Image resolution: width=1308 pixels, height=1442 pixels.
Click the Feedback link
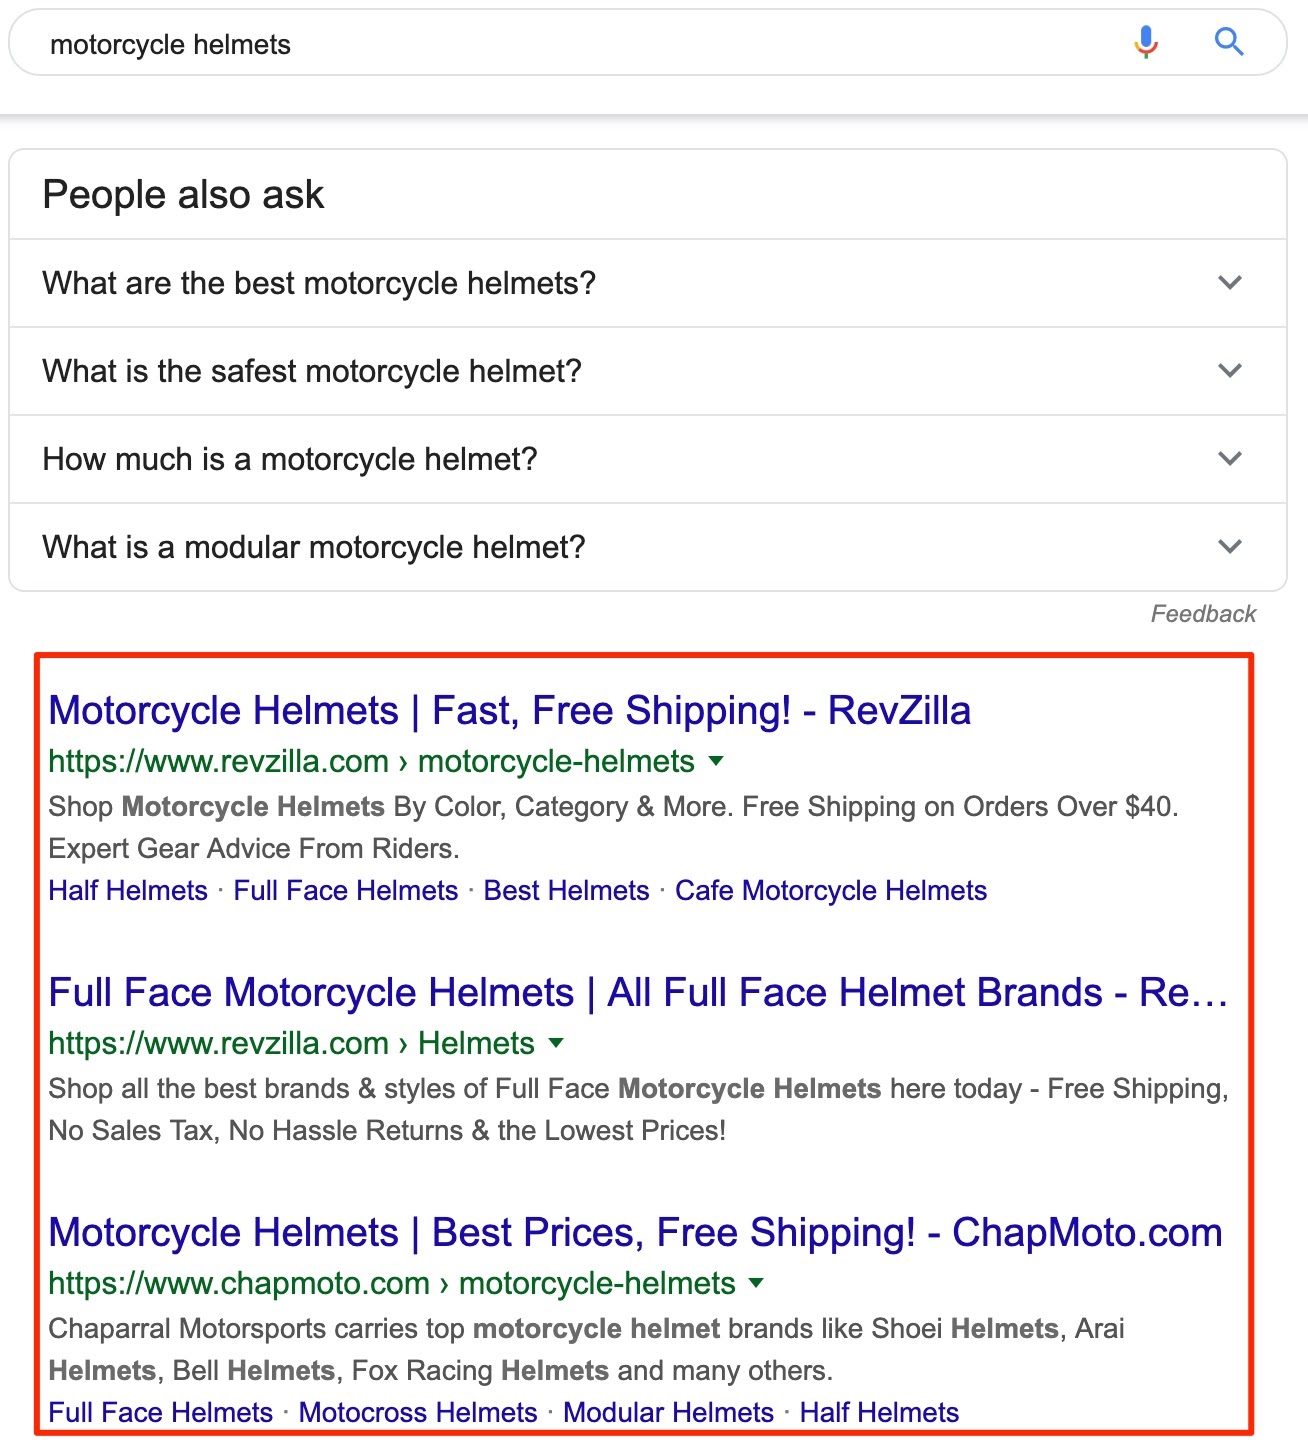1203,614
